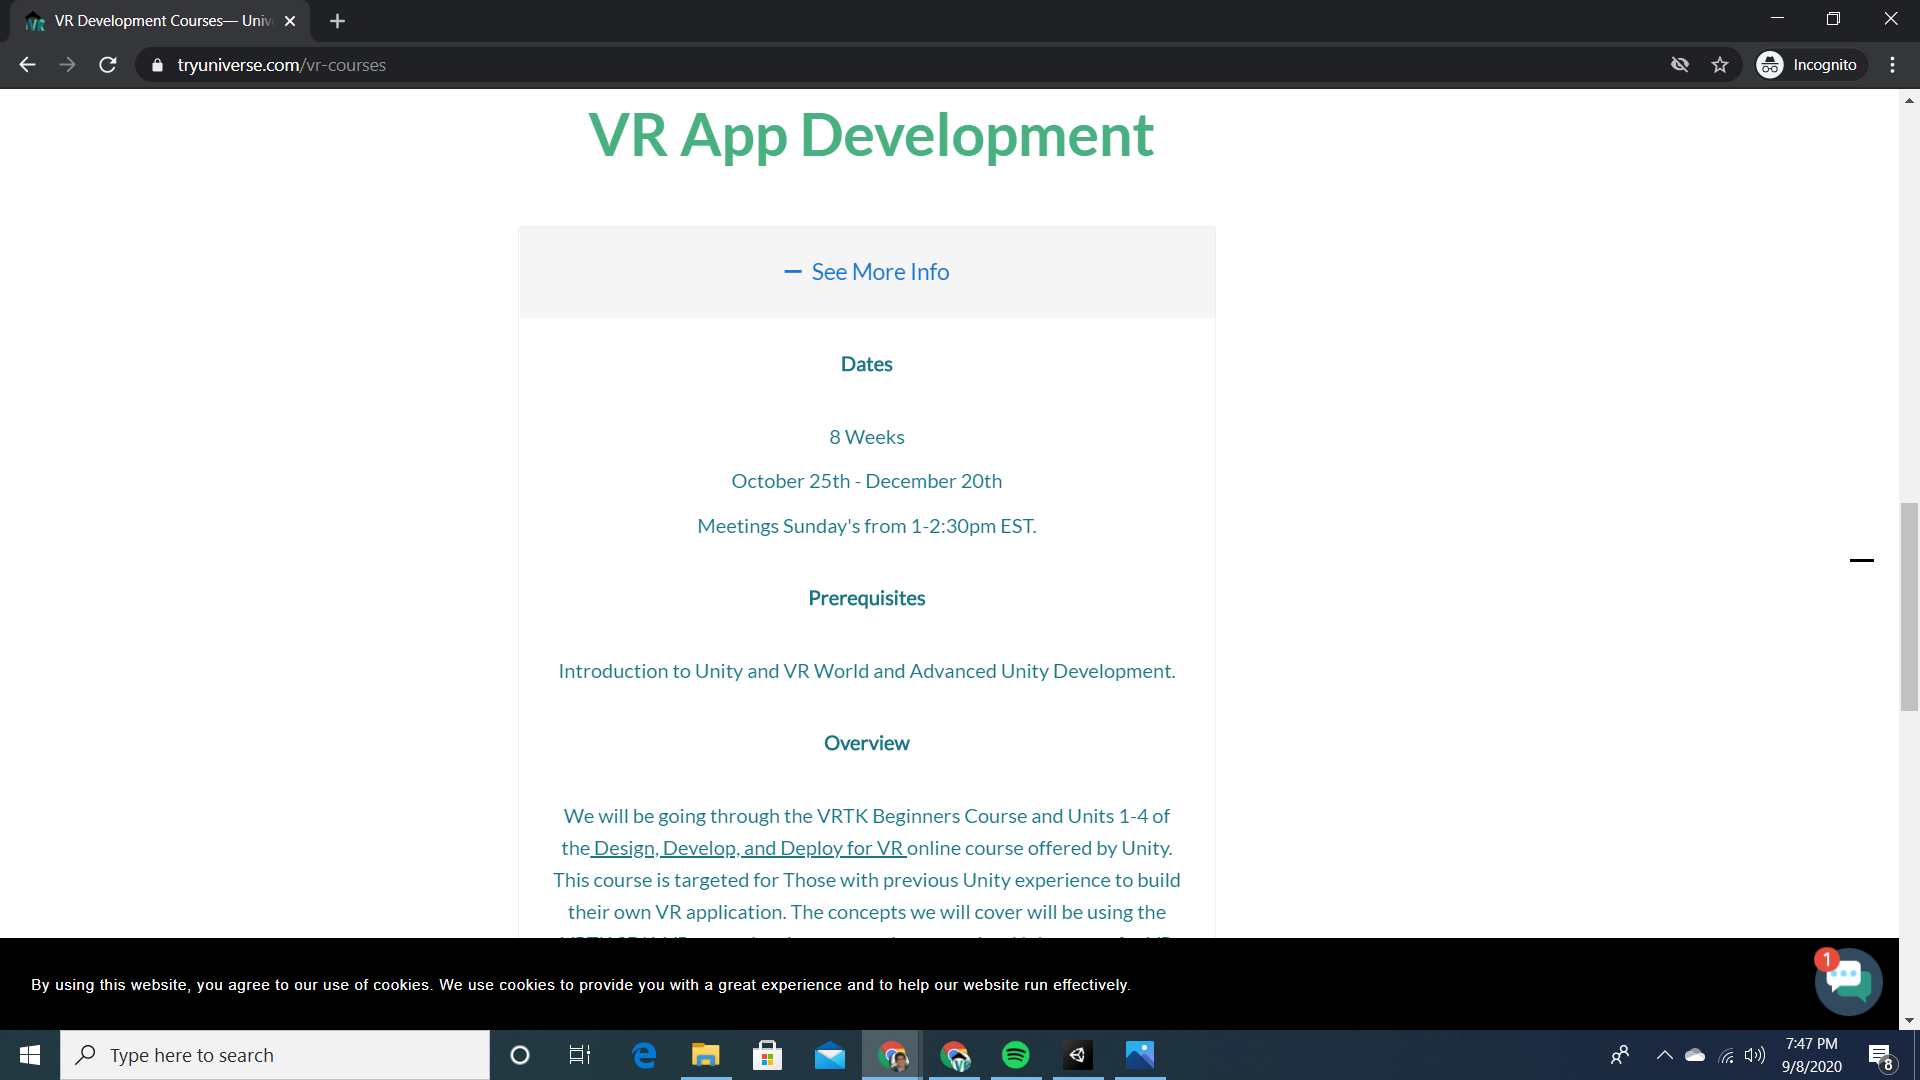The width and height of the screenshot is (1920, 1080).
Task: Click the third-party cookies blocked eye icon
Action: point(1680,65)
